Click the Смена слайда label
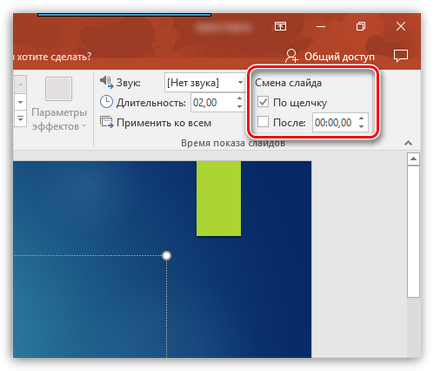434x371 pixels. [x=288, y=83]
